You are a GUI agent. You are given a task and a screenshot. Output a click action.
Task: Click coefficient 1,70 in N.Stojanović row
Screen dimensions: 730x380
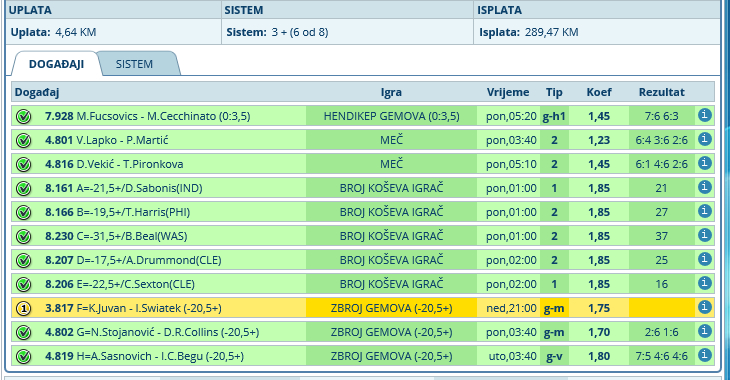pyautogui.click(x=599, y=332)
